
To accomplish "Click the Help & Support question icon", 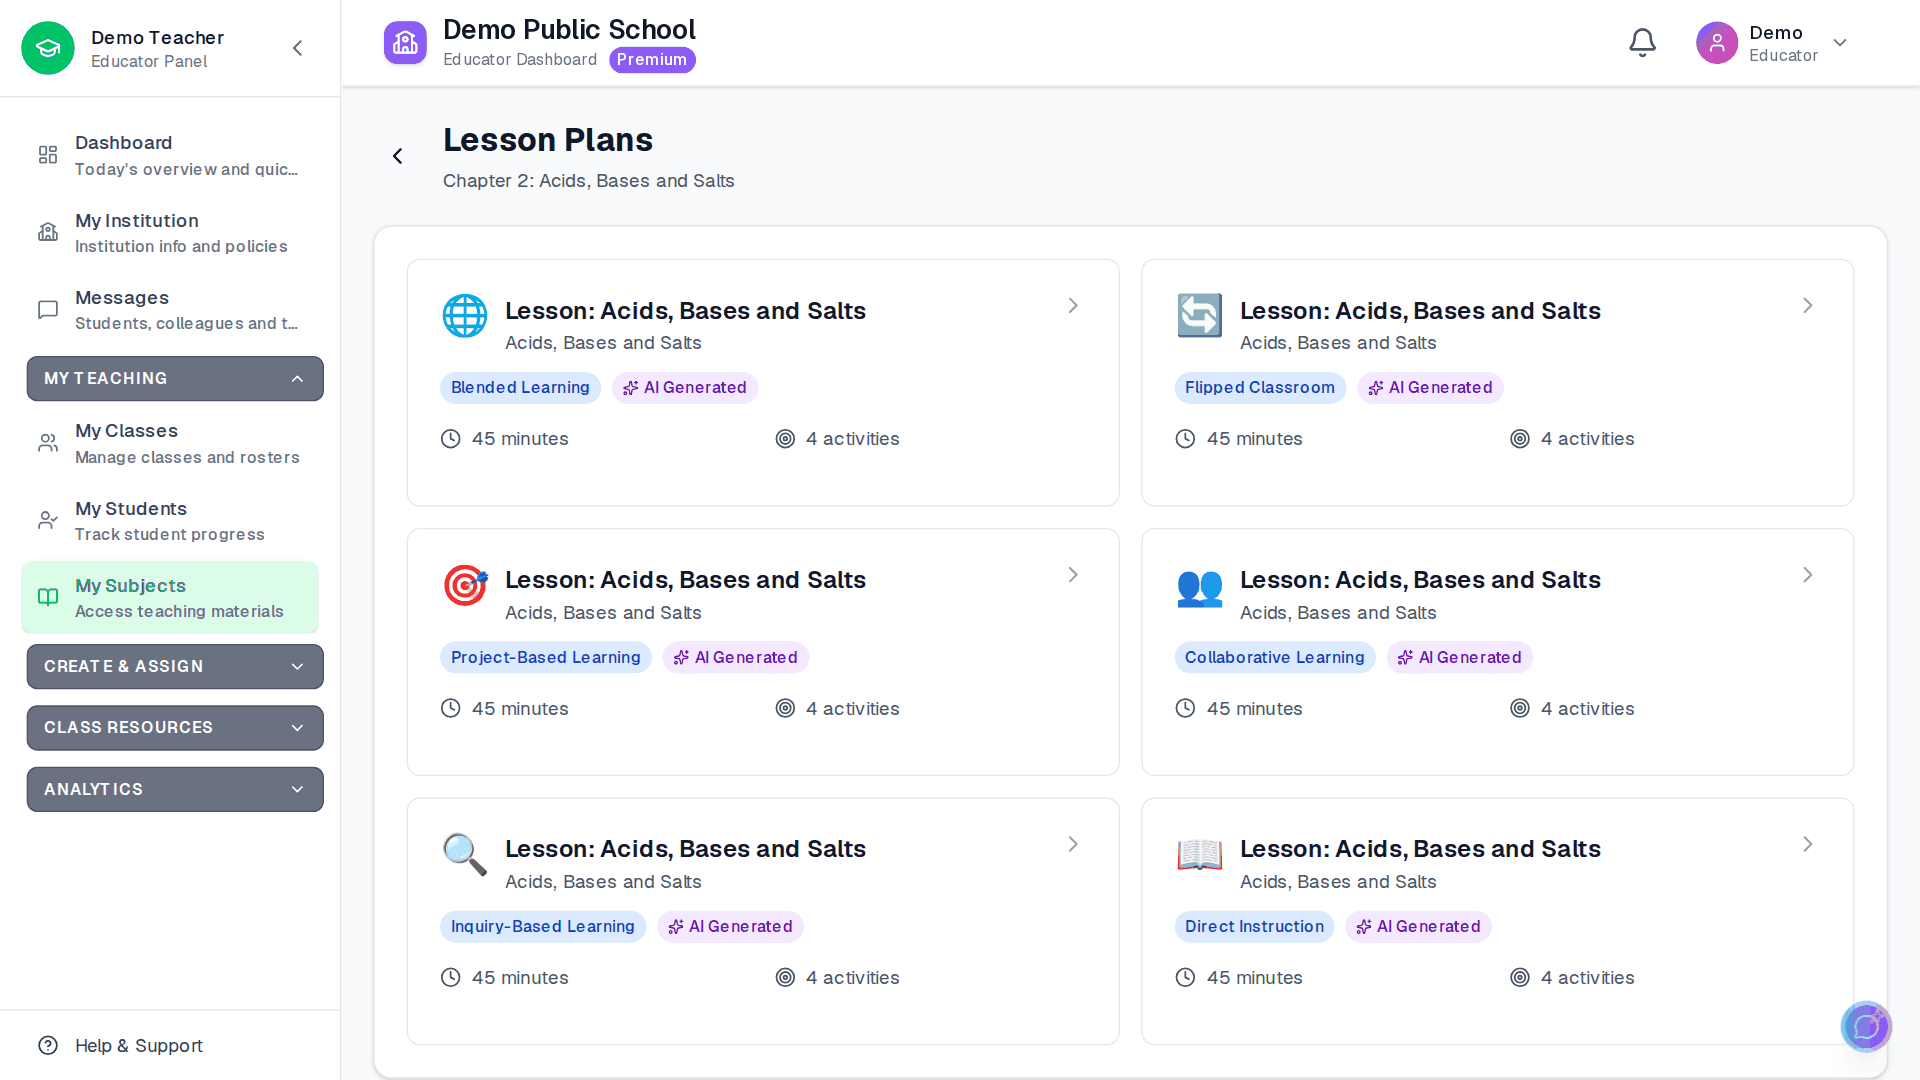I will pos(48,1045).
